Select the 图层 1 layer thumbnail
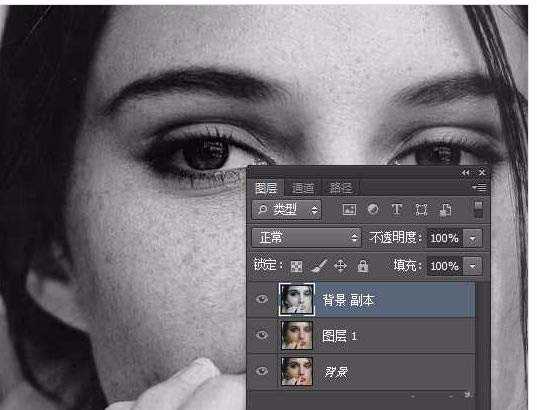Screen dimensions: 537x410 coord(297,335)
